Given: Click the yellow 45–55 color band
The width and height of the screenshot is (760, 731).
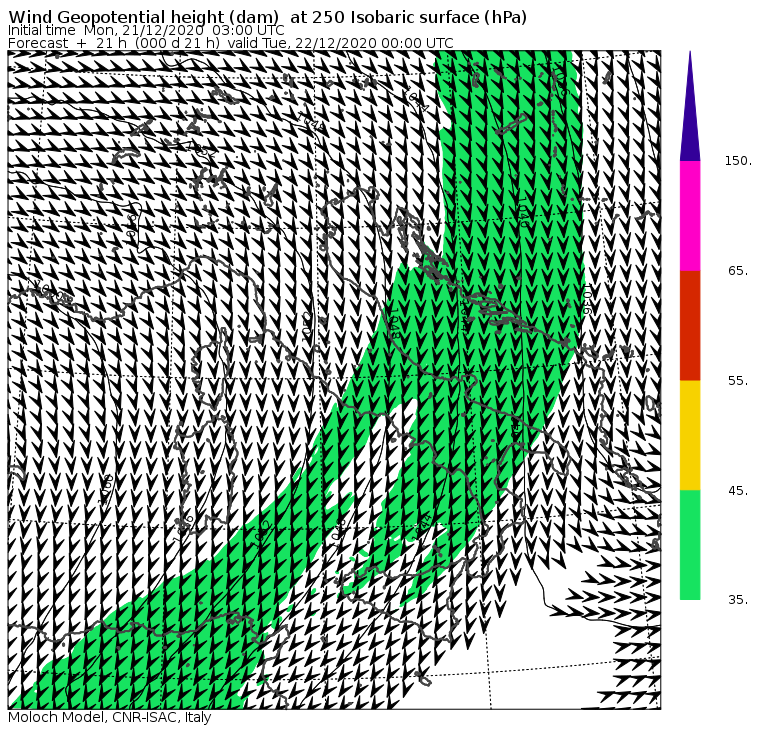Looking at the screenshot, I should point(690,435).
